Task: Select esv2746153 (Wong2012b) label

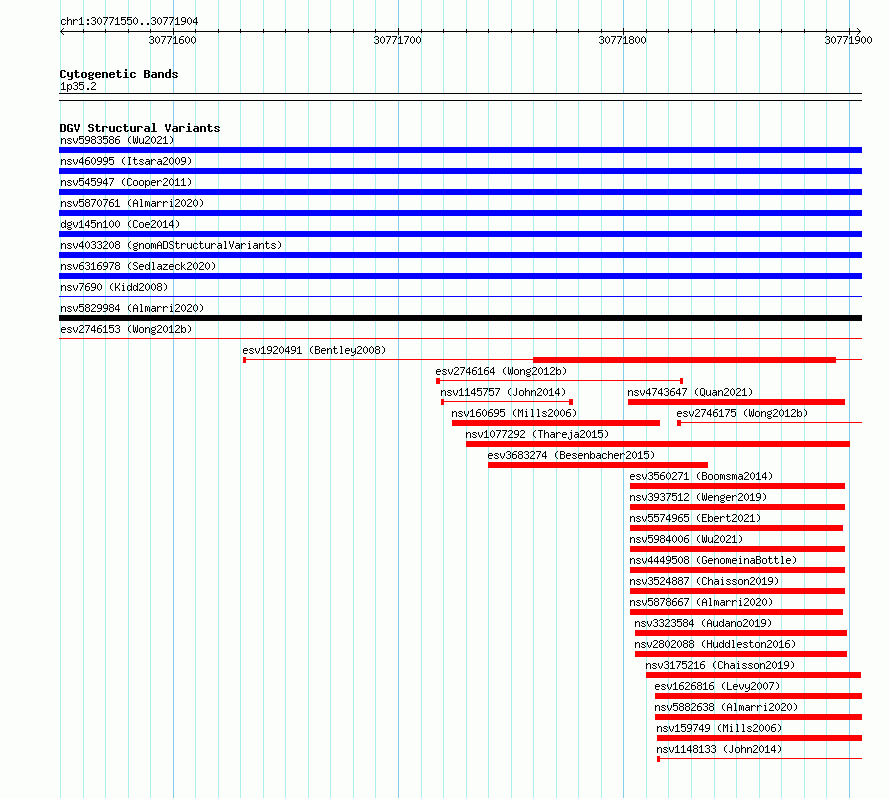Action: 126,329
